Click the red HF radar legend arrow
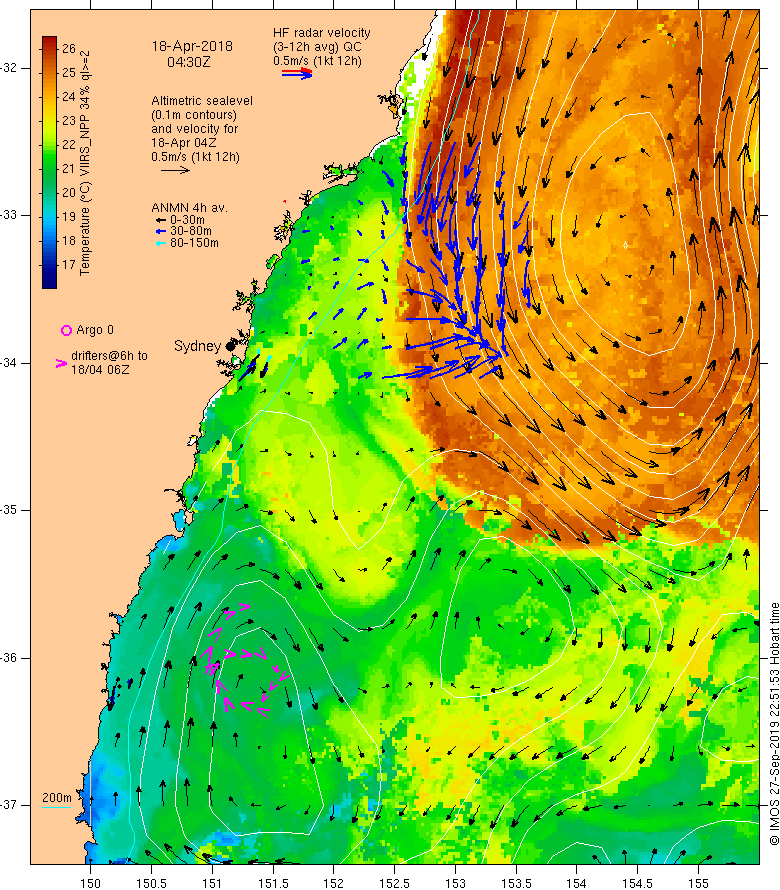 click(x=296, y=71)
